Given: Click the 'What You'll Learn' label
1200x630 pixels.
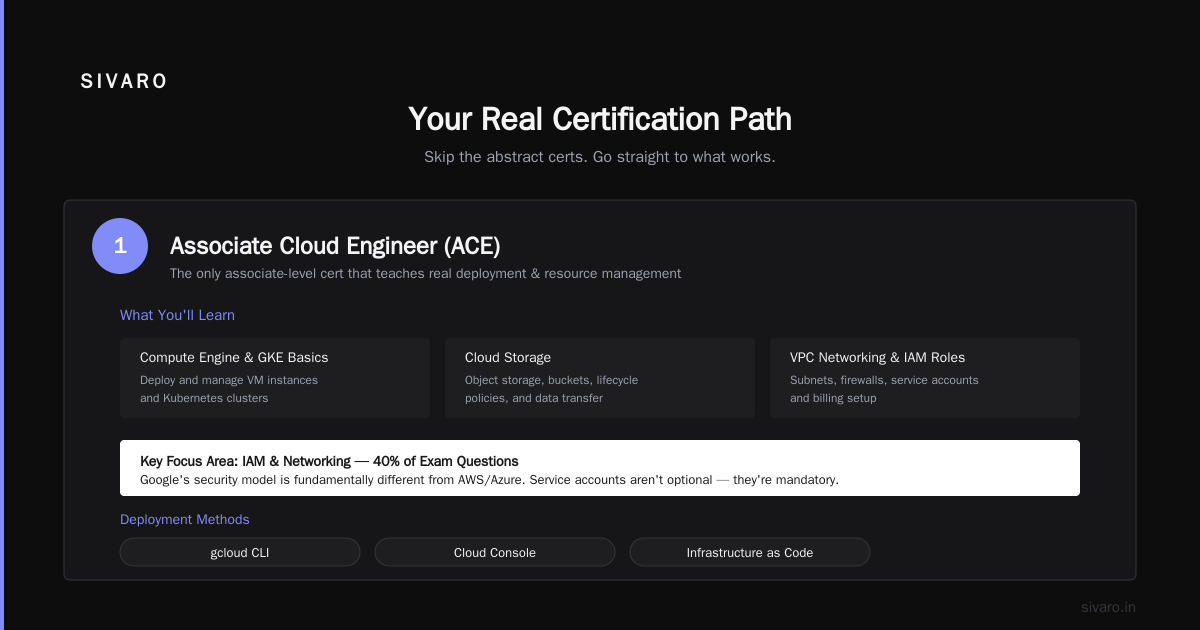Looking at the screenshot, I should coord(177,315).
